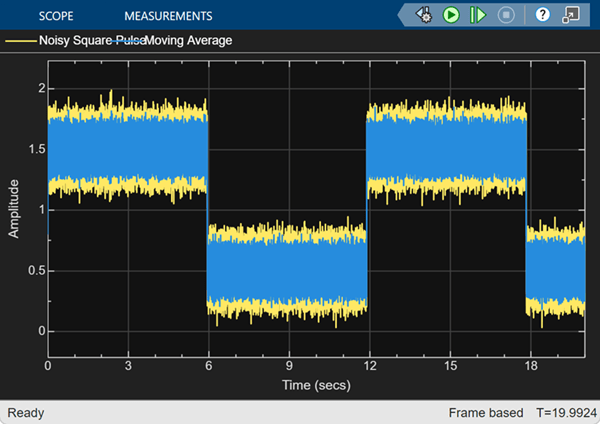
Task: Click the Frame based status text
Action: pyautogui.click(x=488, y=412)
